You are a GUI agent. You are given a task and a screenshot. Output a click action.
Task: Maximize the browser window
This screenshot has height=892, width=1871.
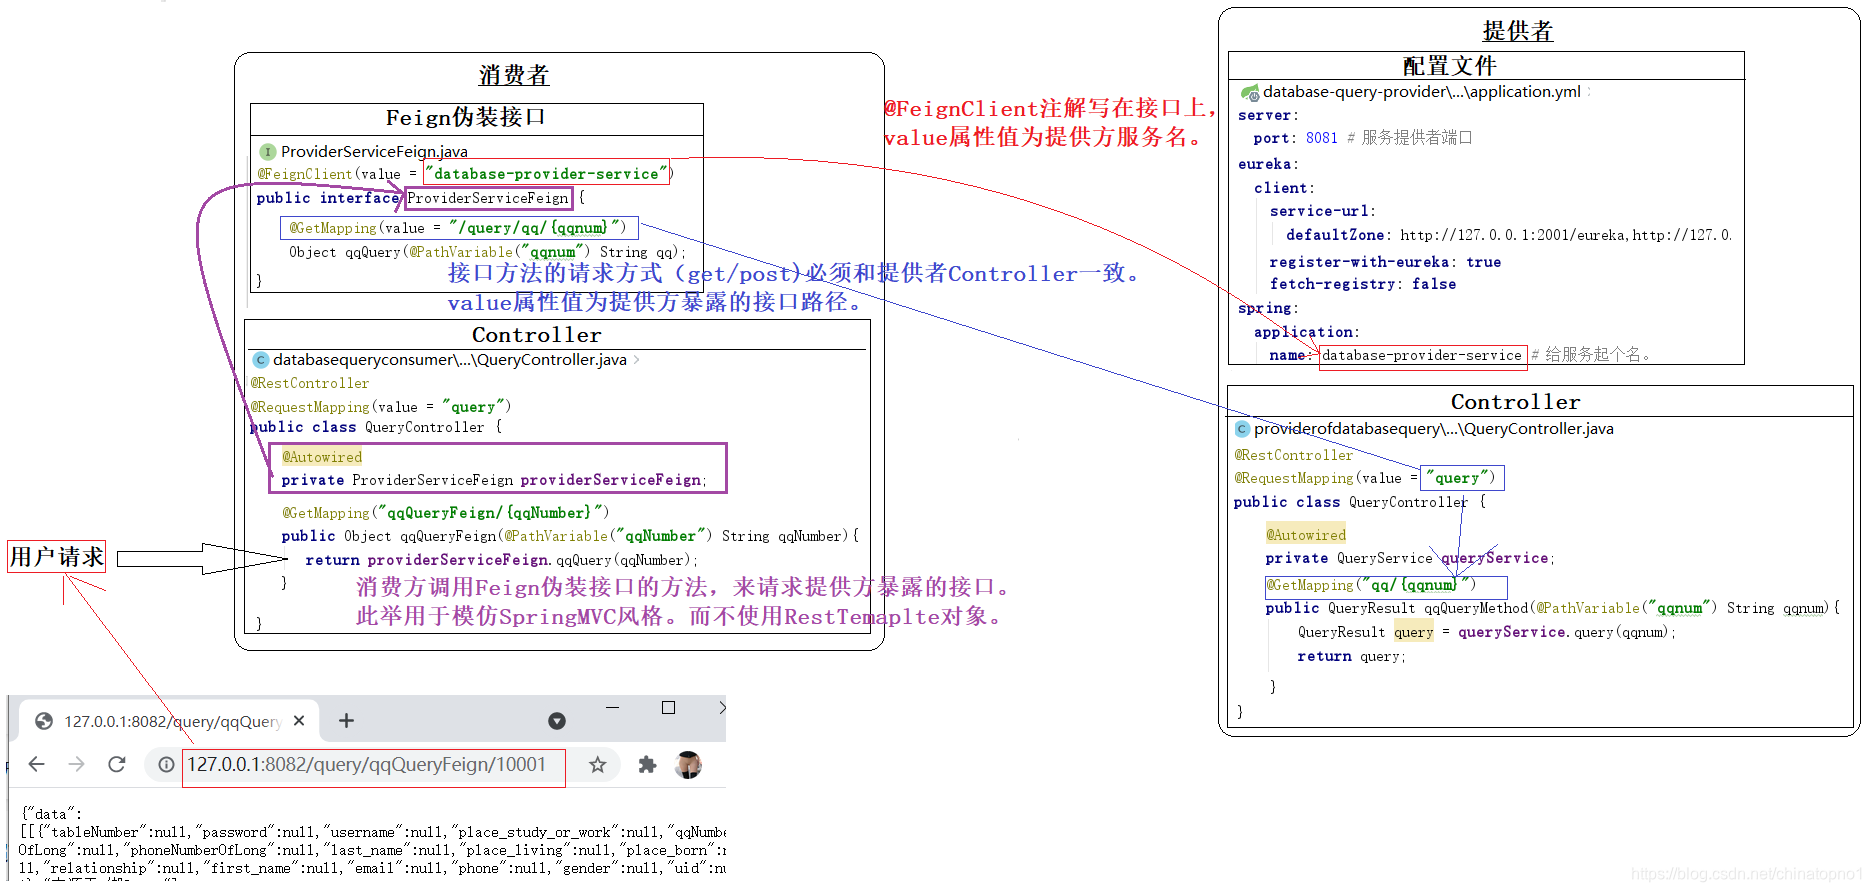[x=668, y=708]
